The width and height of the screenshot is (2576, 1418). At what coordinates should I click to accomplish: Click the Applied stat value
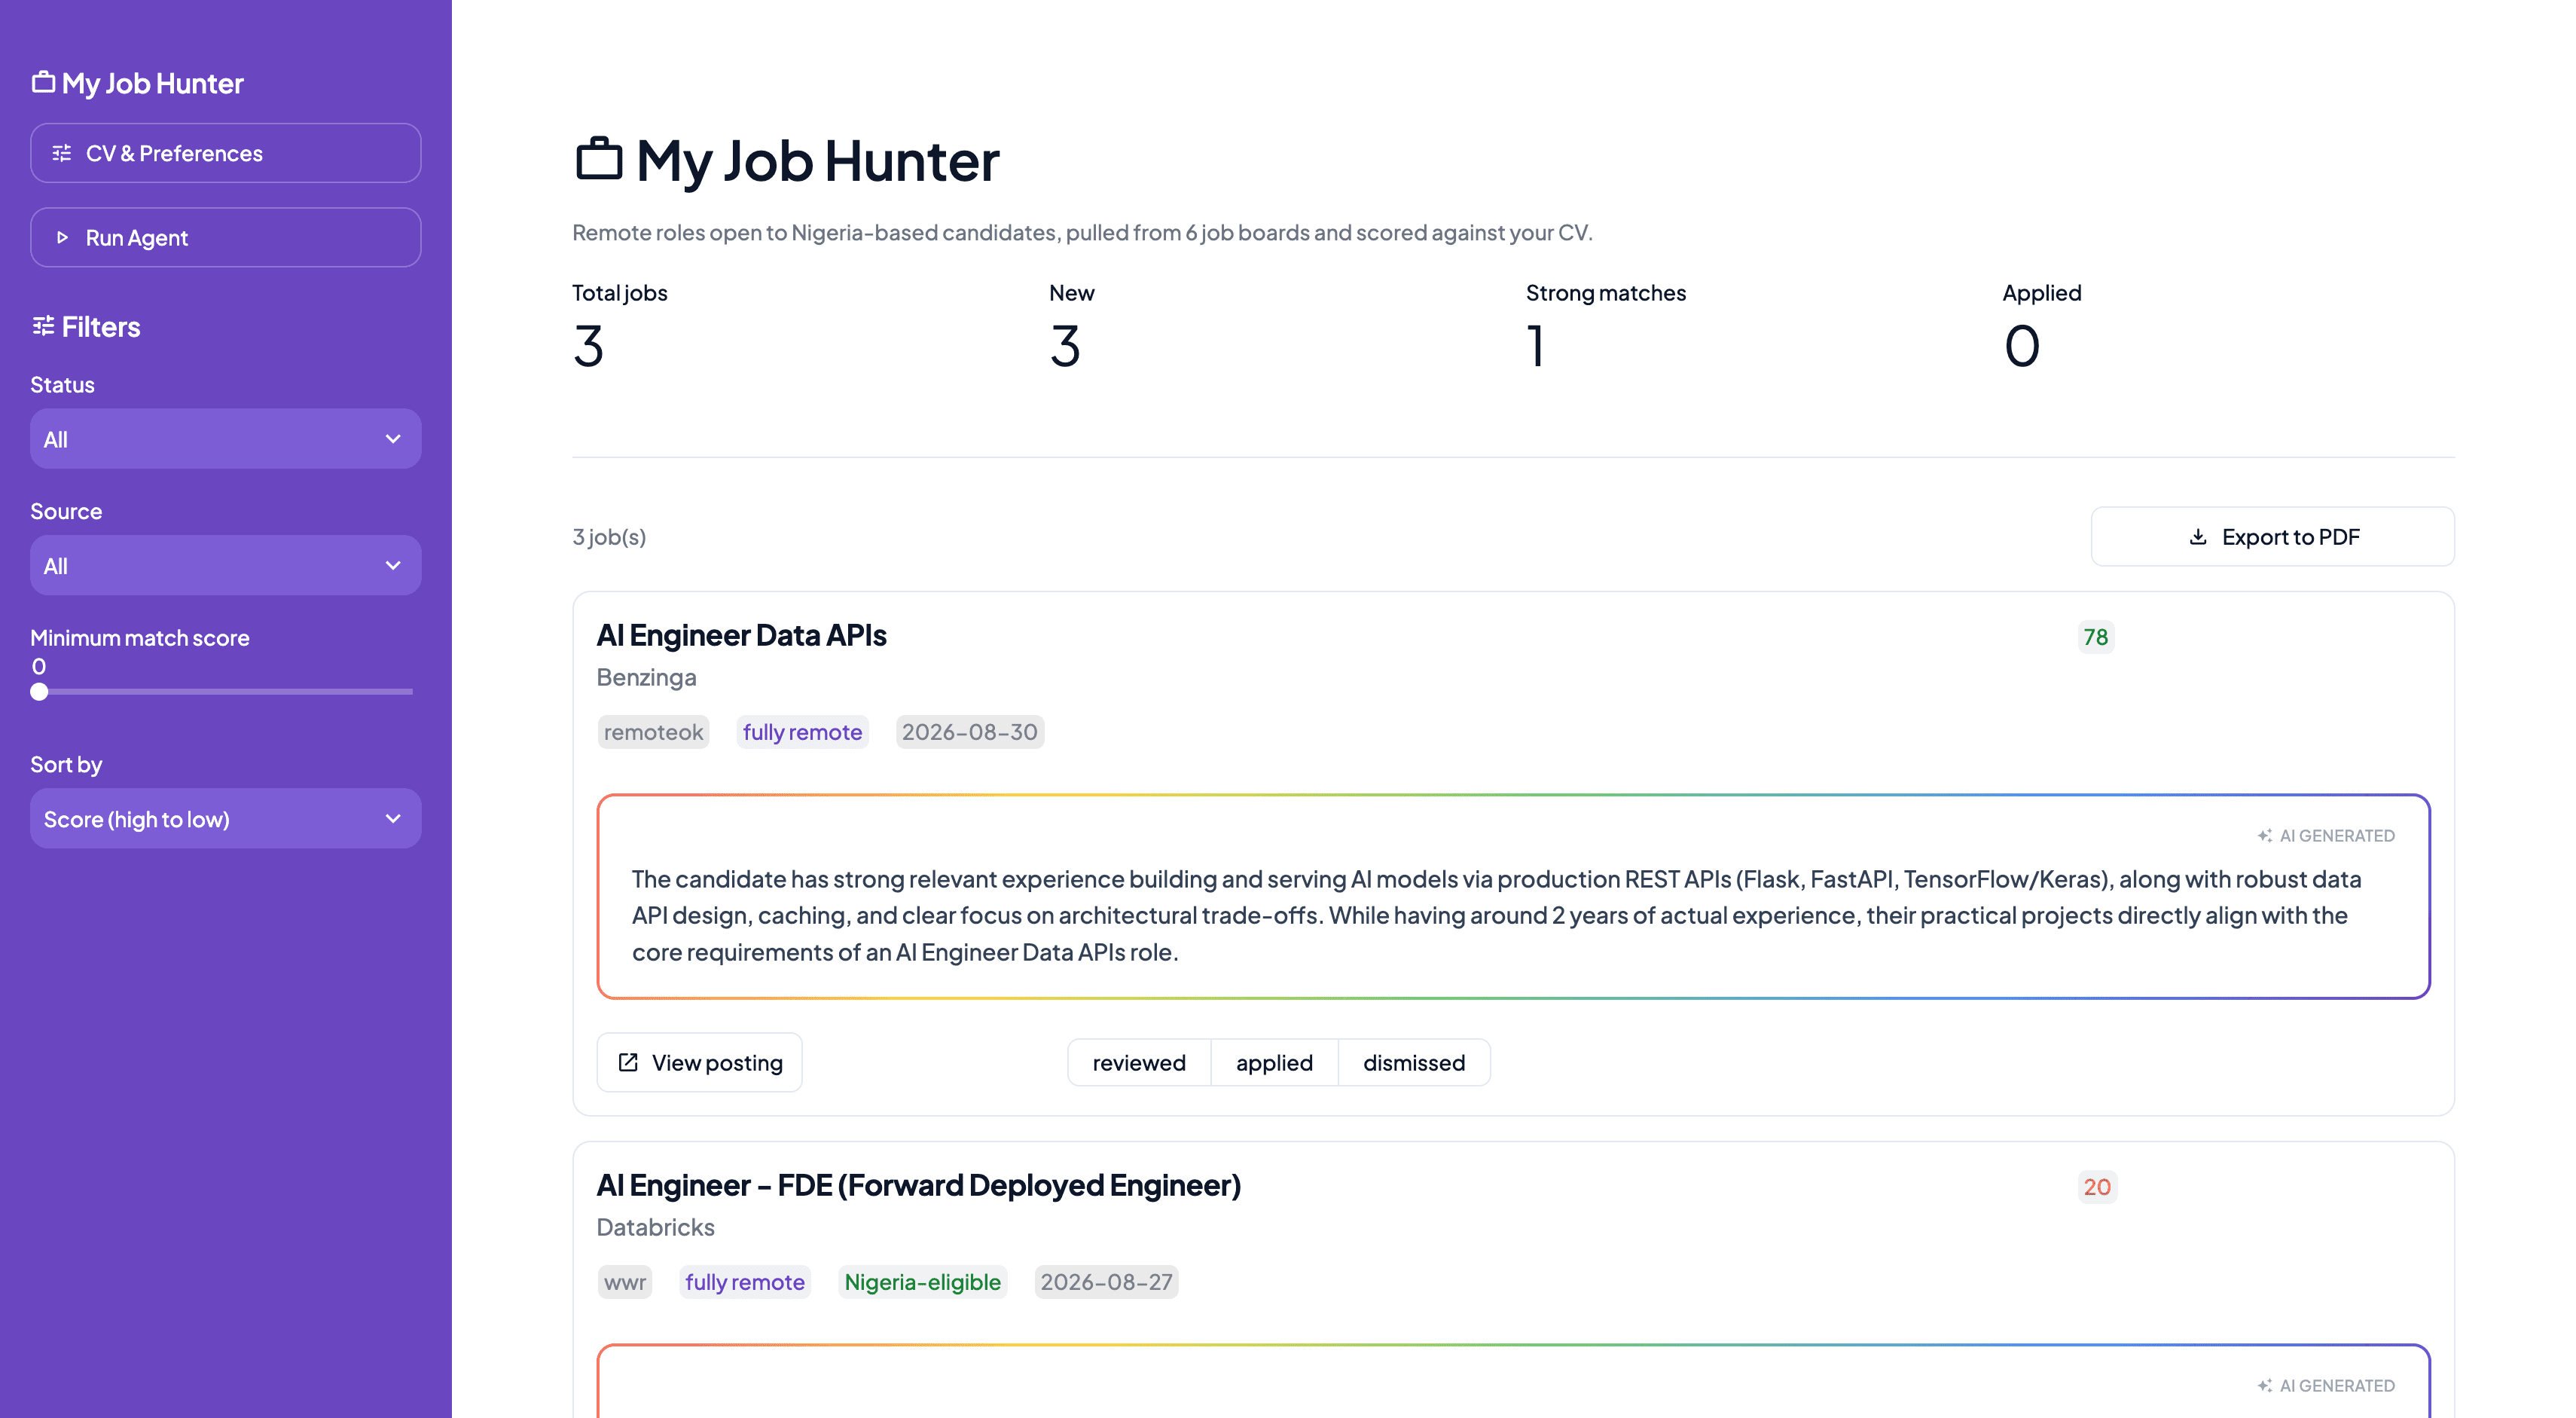(x=2021, y=347)
